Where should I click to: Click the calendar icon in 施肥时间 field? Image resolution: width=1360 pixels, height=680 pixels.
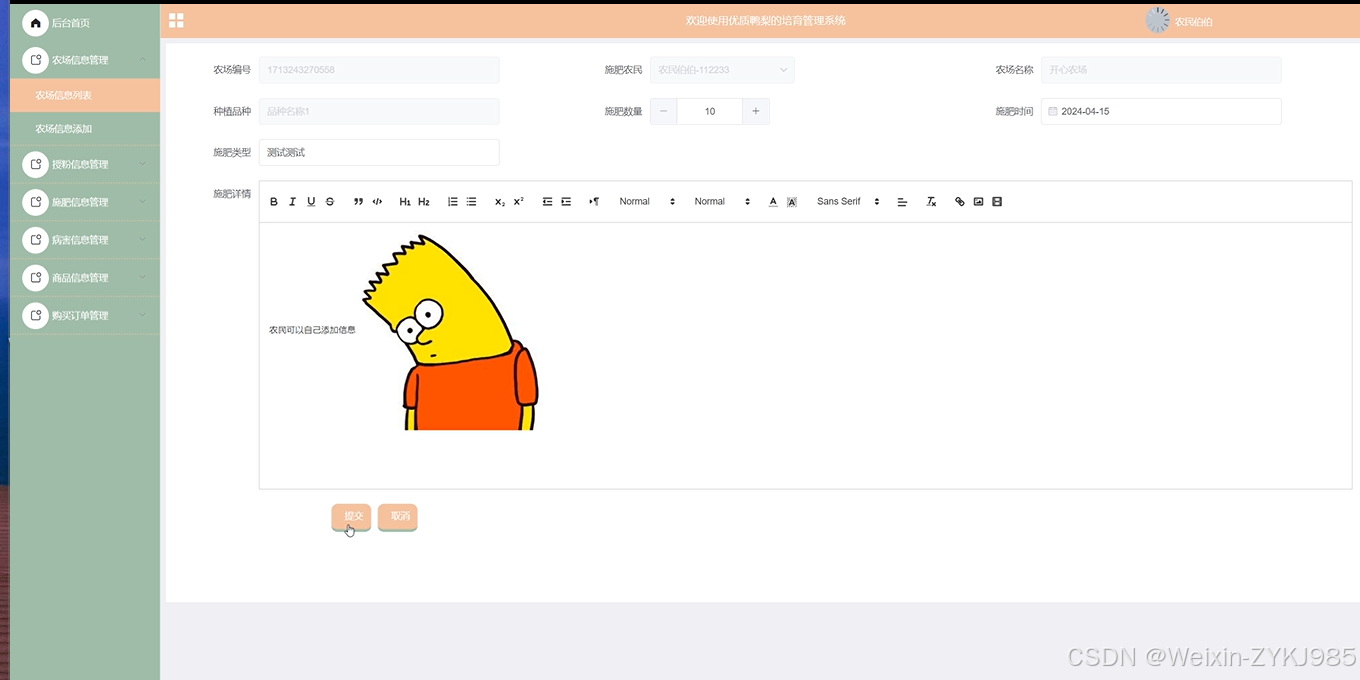tap(1052, 112)
